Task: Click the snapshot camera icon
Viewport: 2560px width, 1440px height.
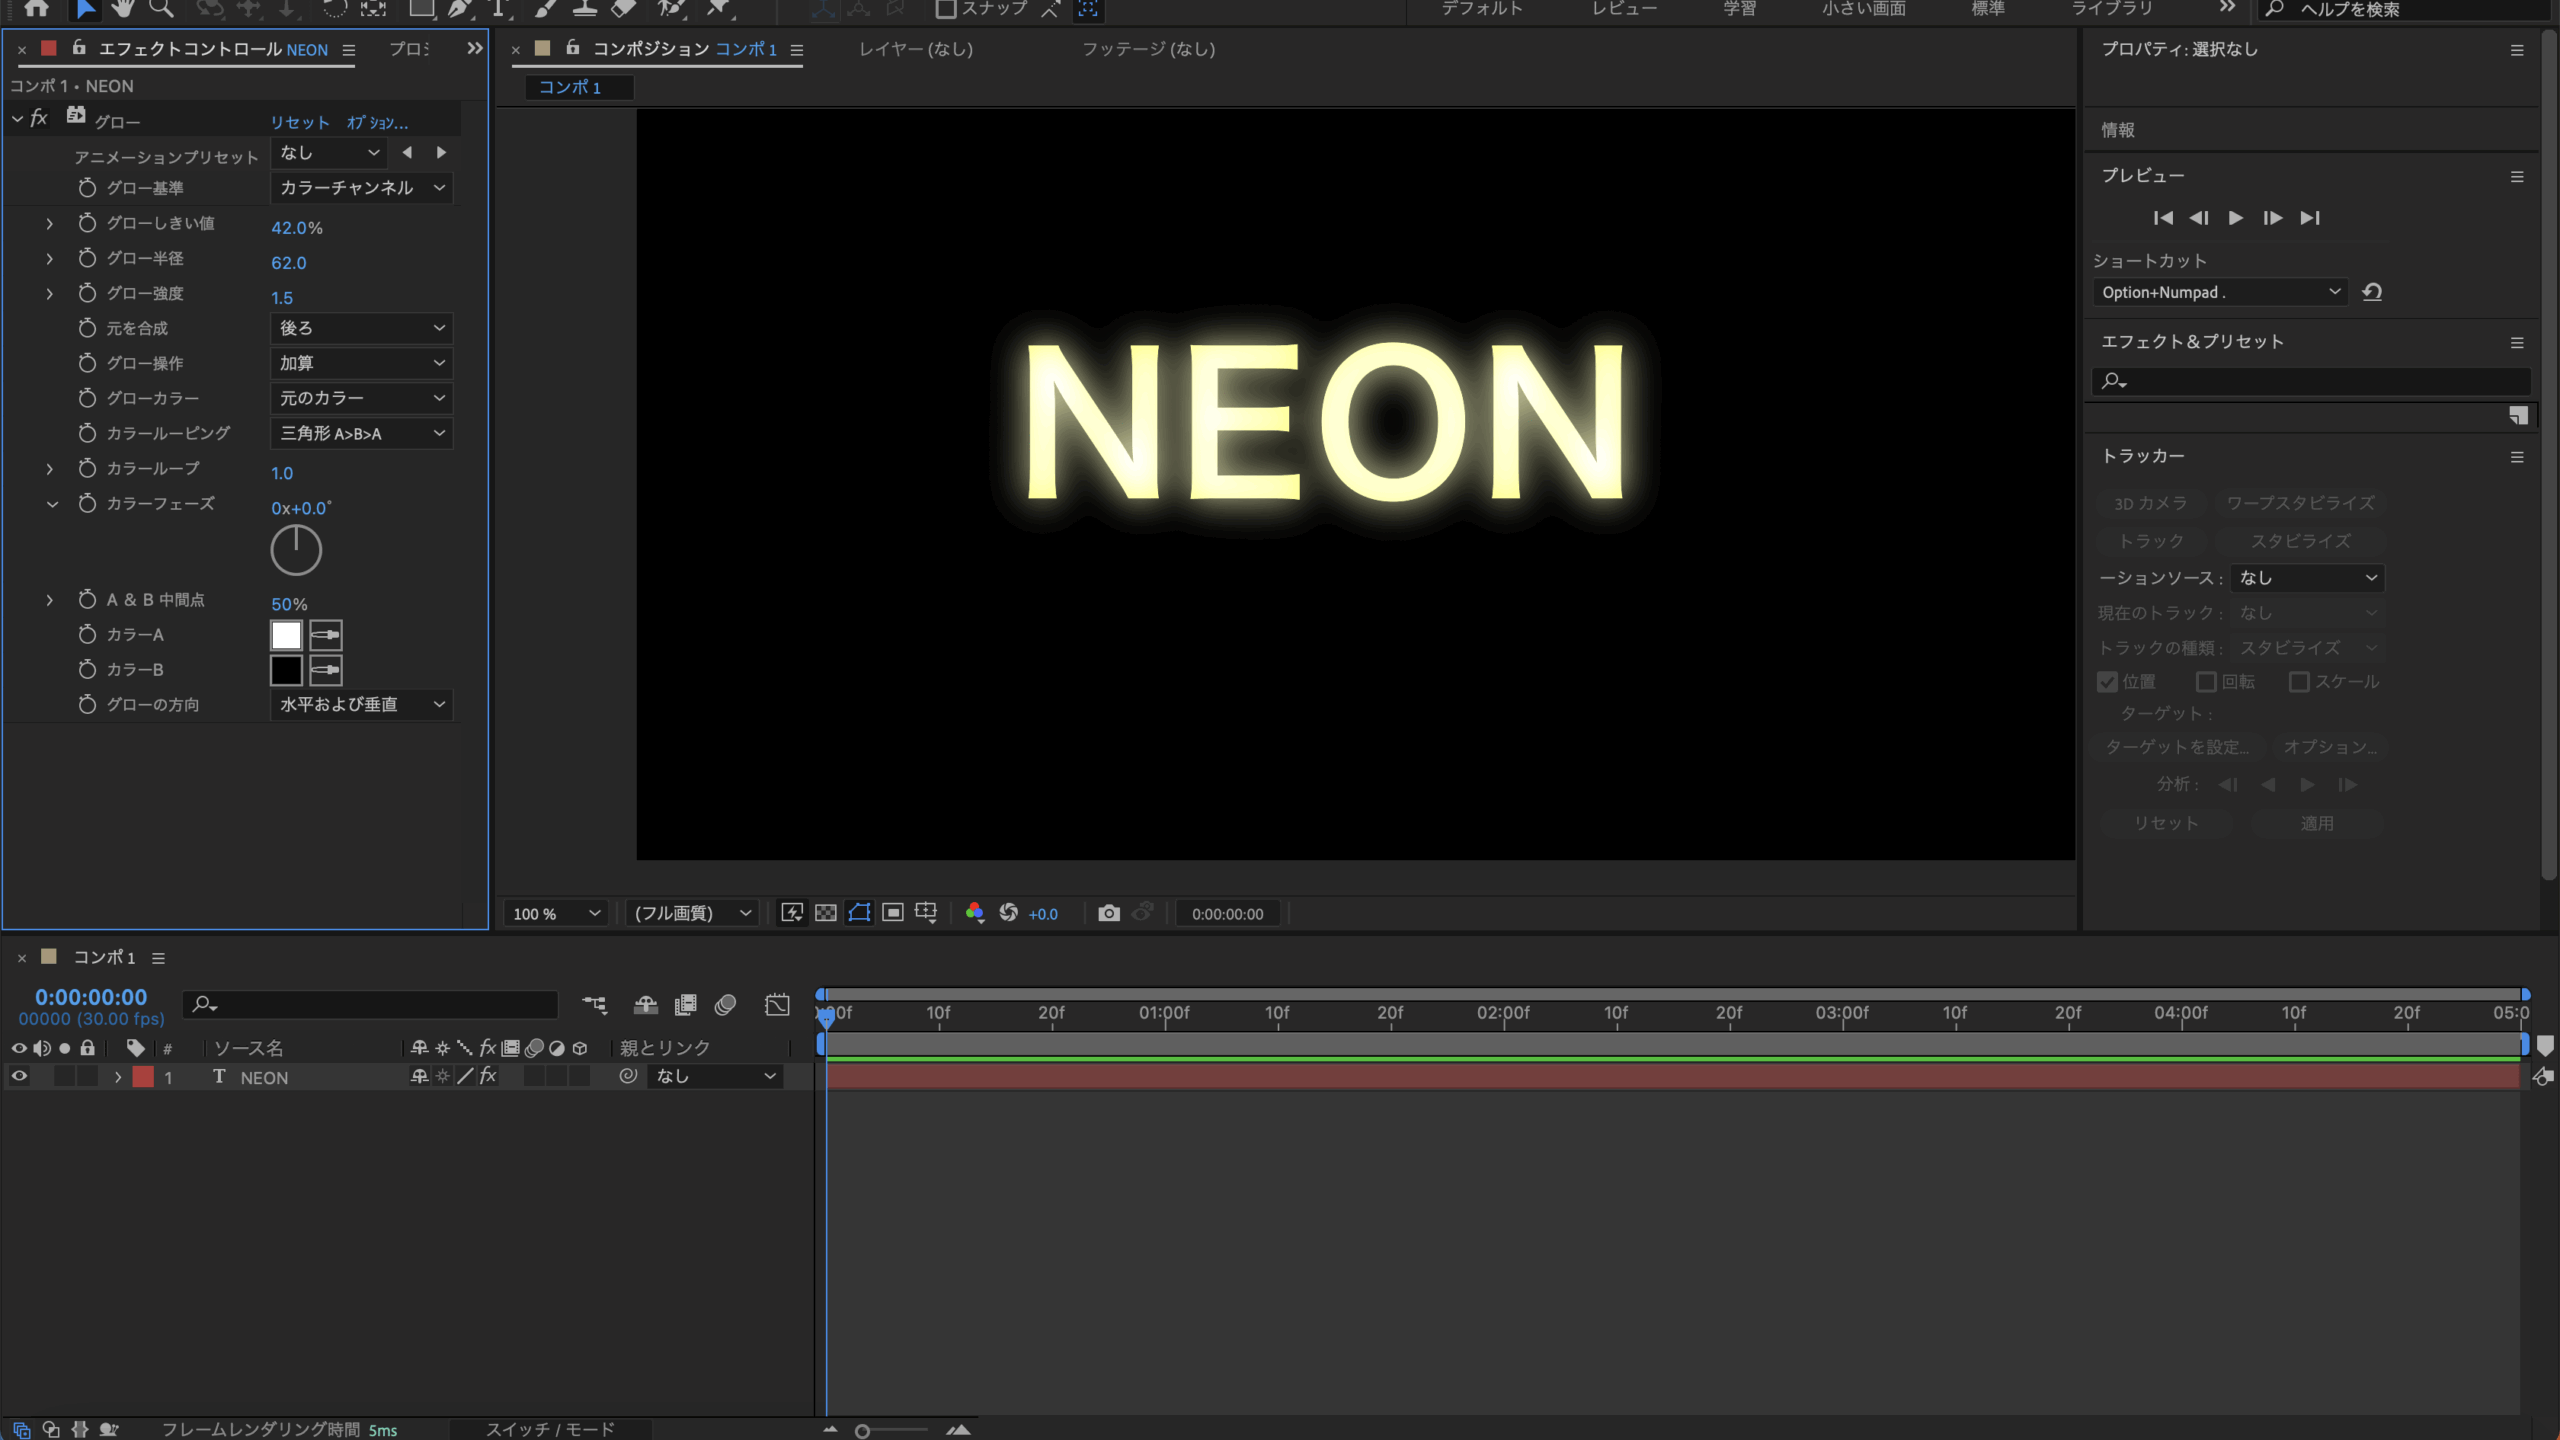Action: pos(1108,913)
